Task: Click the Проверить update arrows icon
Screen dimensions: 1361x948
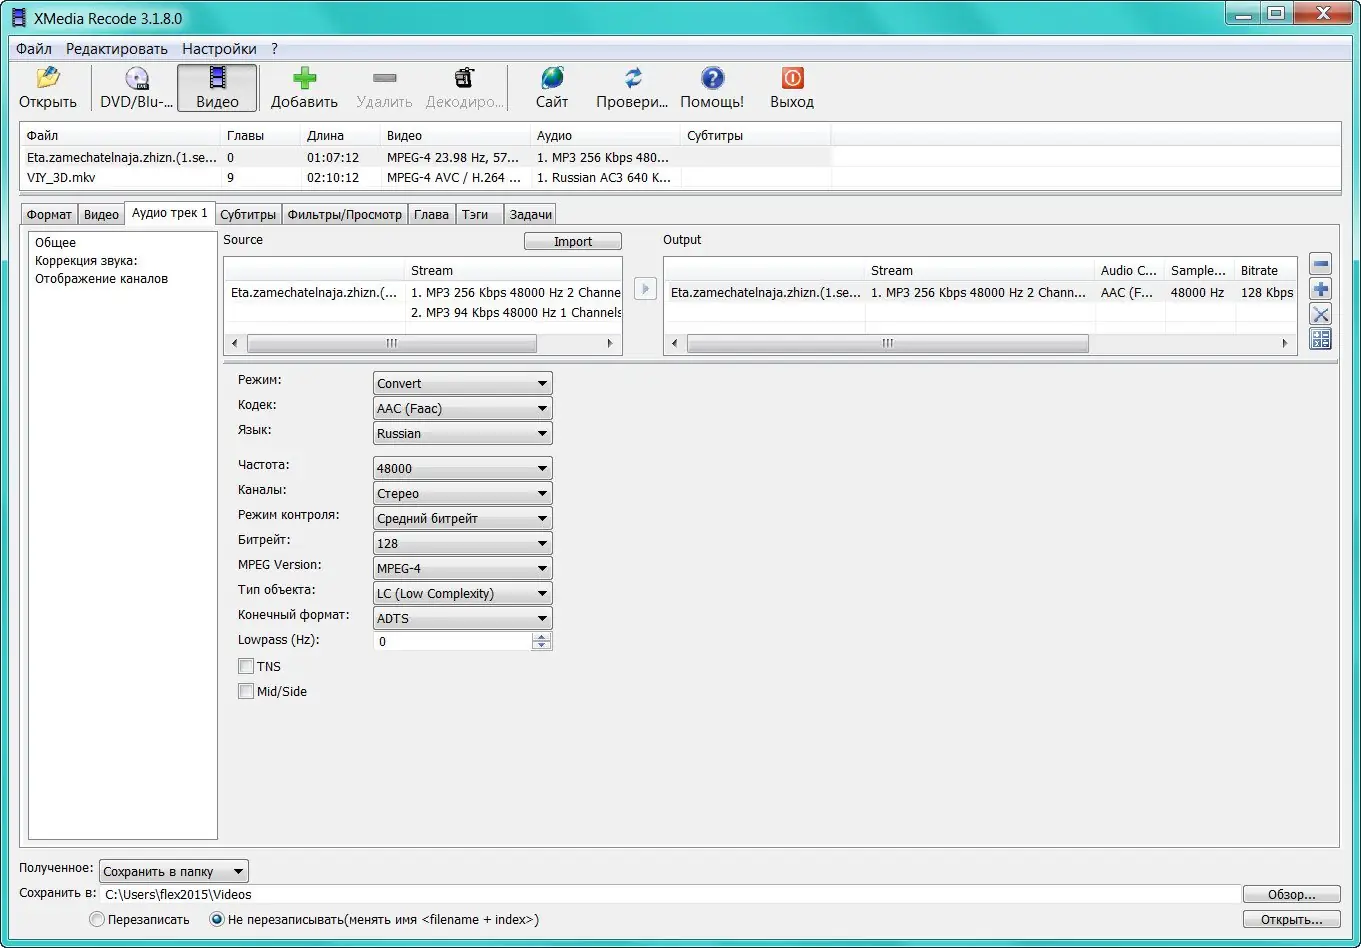Action: (632, 78)
